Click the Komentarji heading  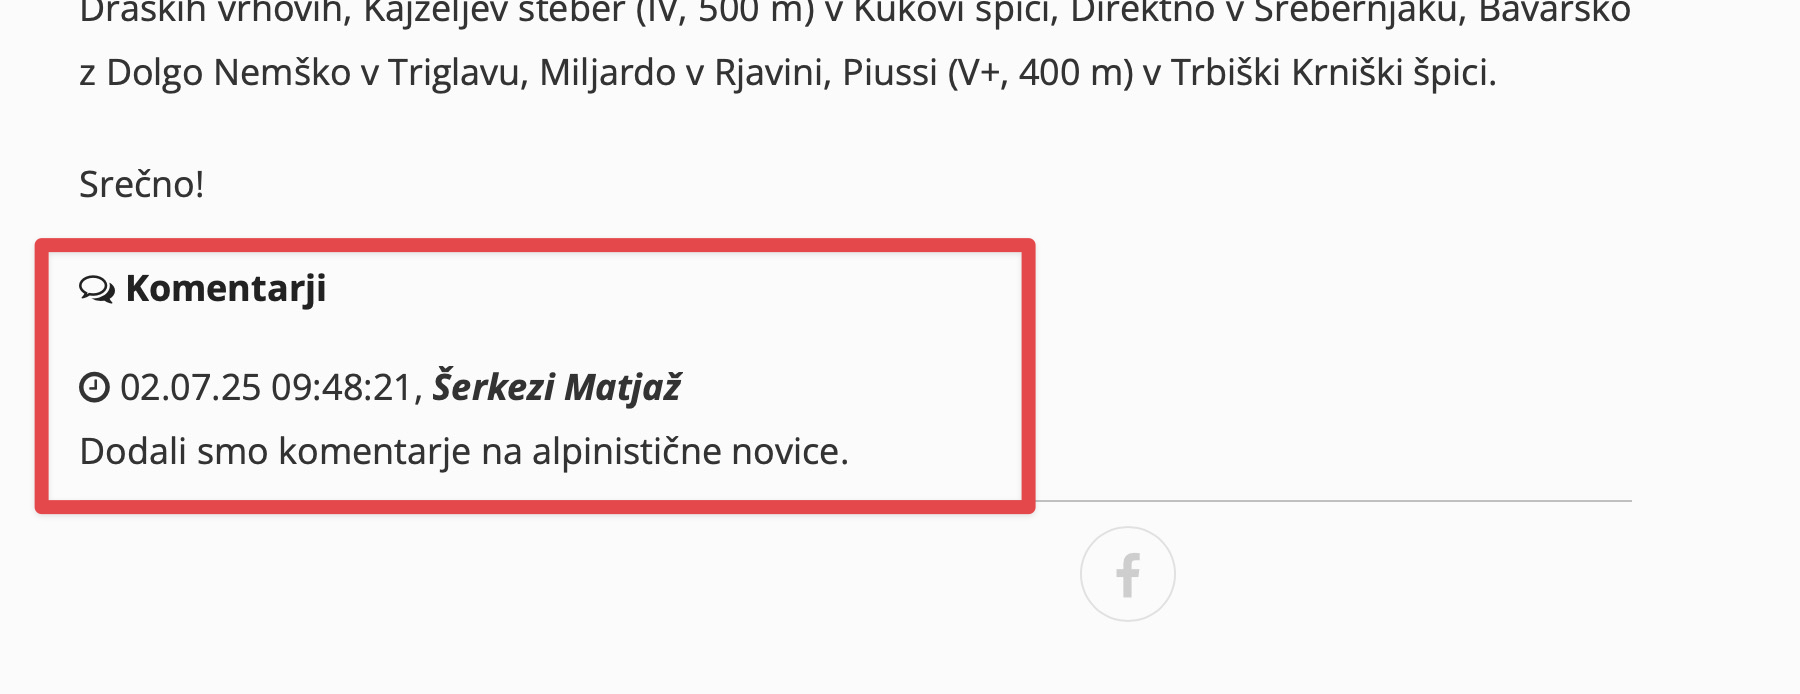coord(226,289)
